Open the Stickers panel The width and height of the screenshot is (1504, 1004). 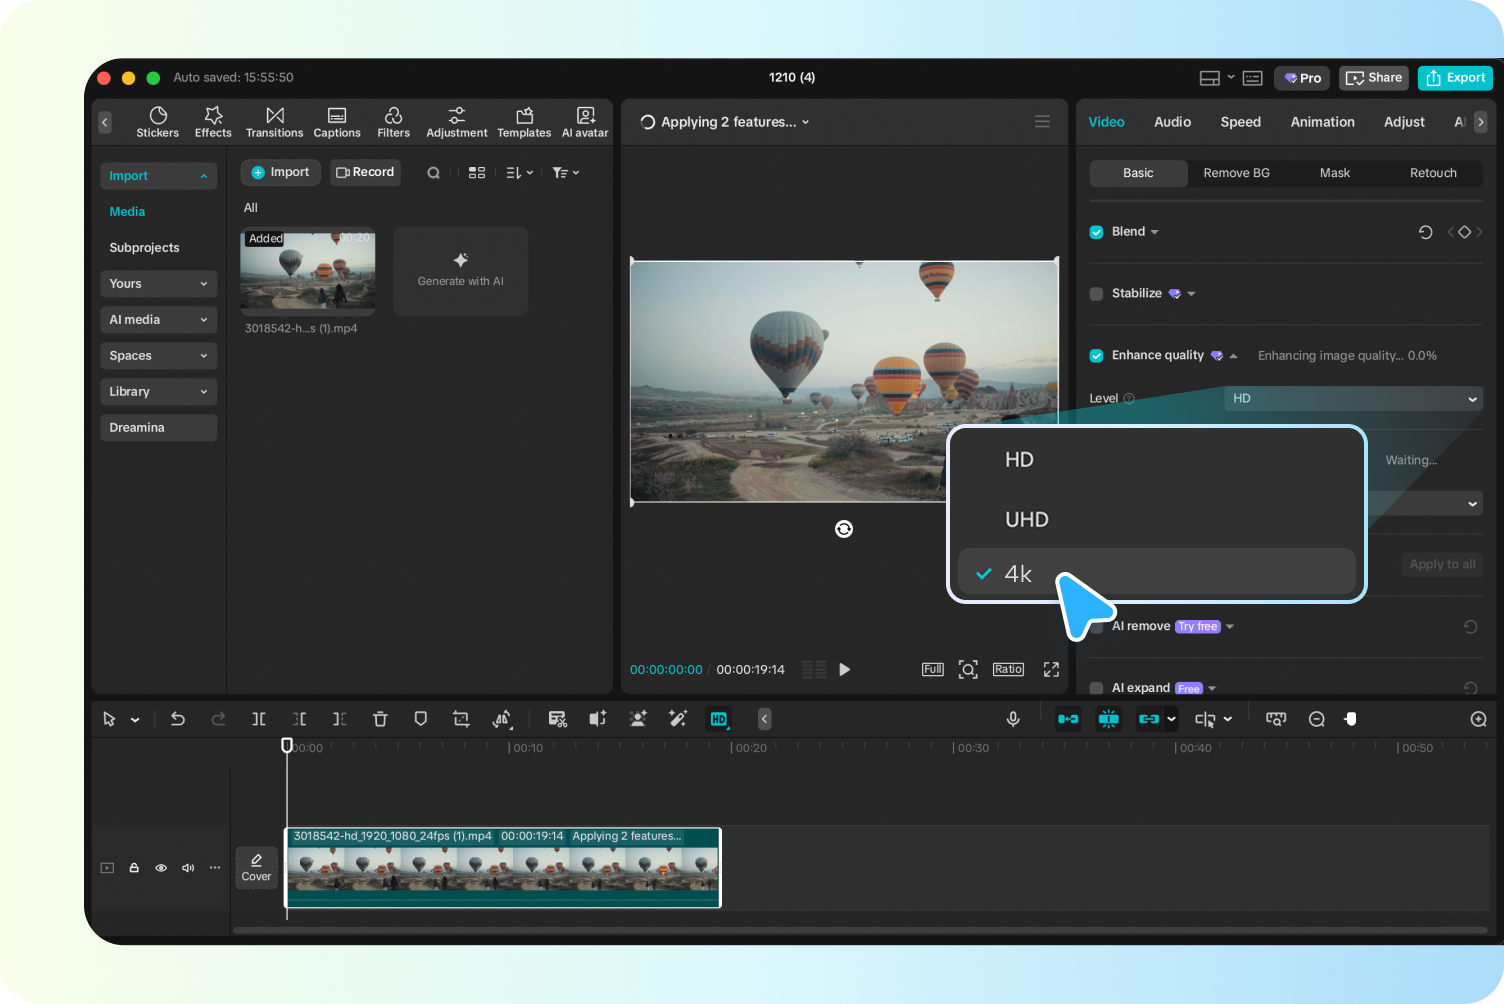[157, 121]
